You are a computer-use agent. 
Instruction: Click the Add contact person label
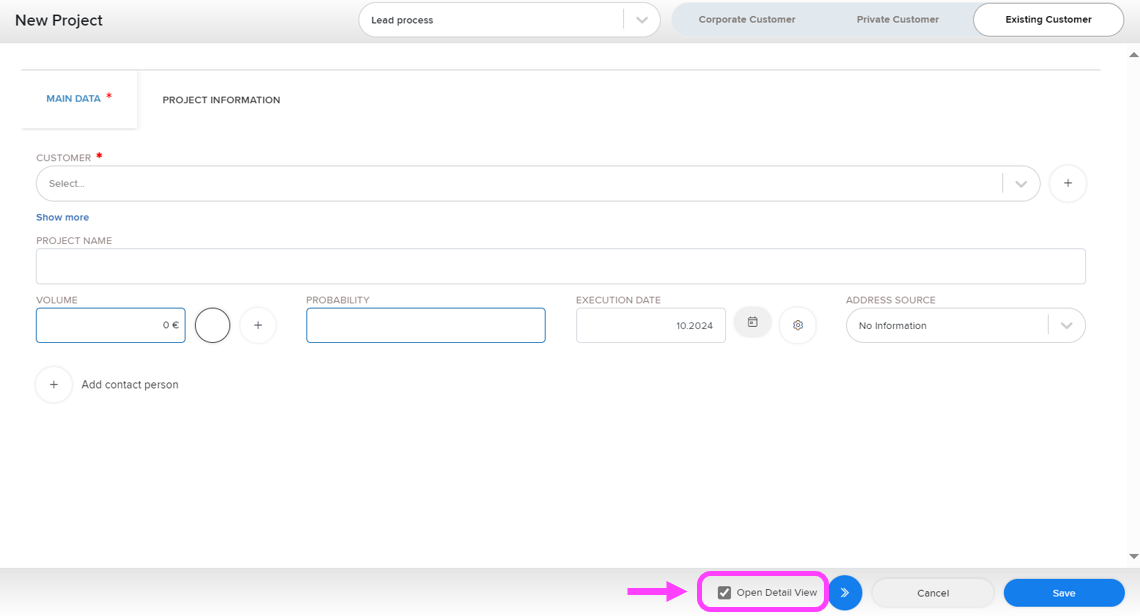[129, 385]
